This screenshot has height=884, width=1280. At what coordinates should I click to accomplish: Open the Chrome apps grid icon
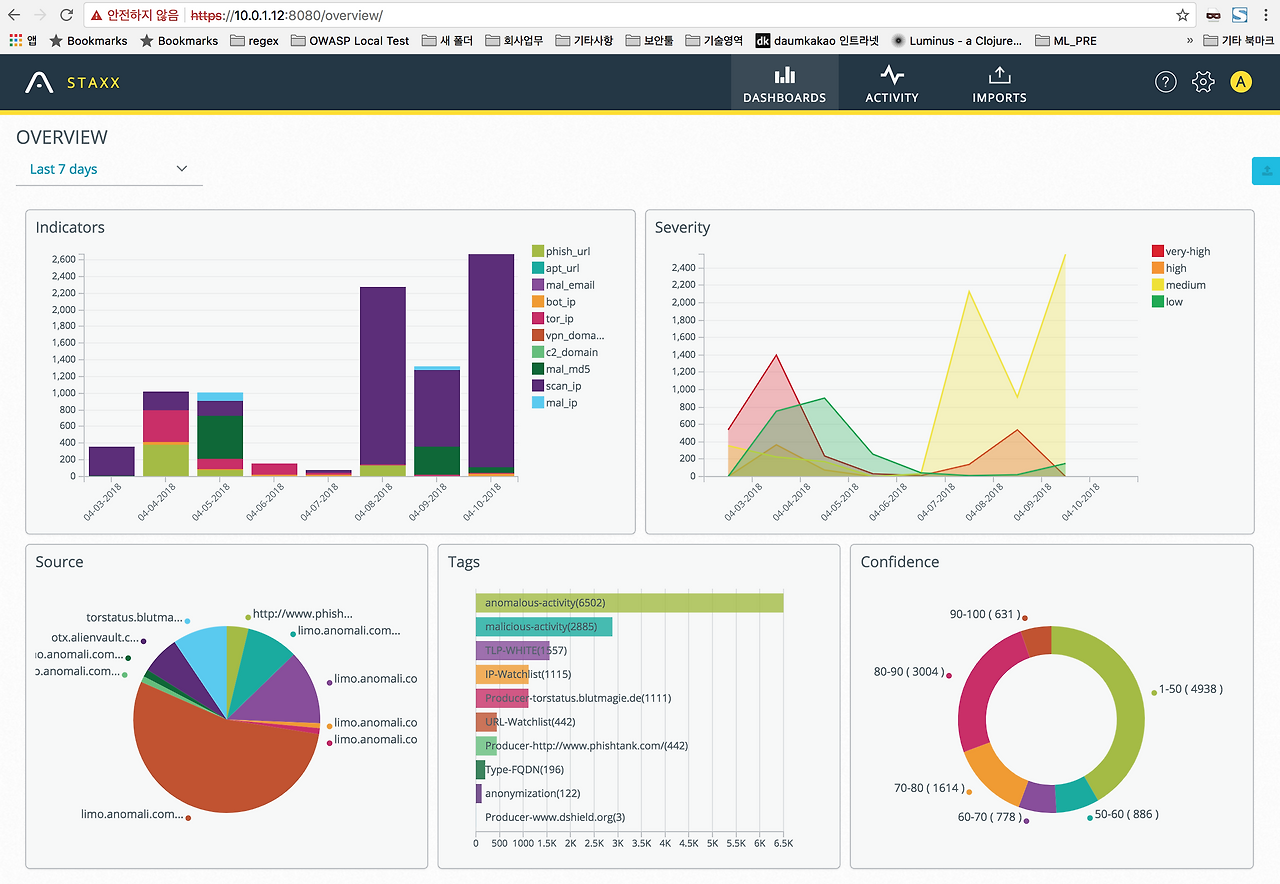[x=15, y=41]
